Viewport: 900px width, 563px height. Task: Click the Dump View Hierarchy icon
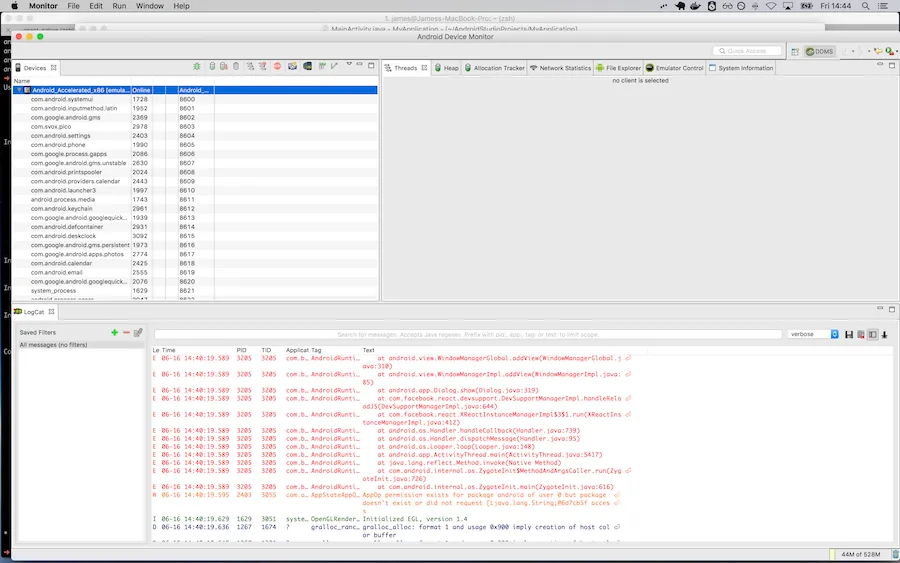tap(308, 67)
